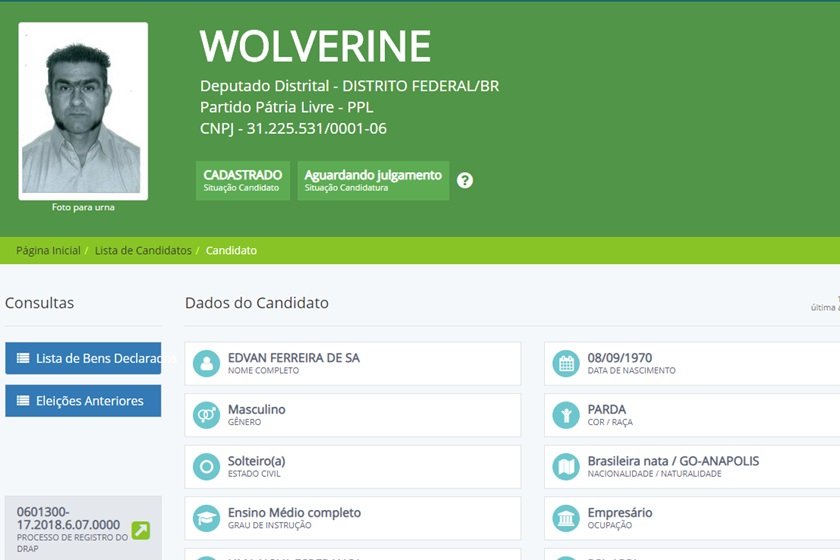This screenshot has width=840, height=560.
Task: Click the Consultas heading
Action: [40, 303]
